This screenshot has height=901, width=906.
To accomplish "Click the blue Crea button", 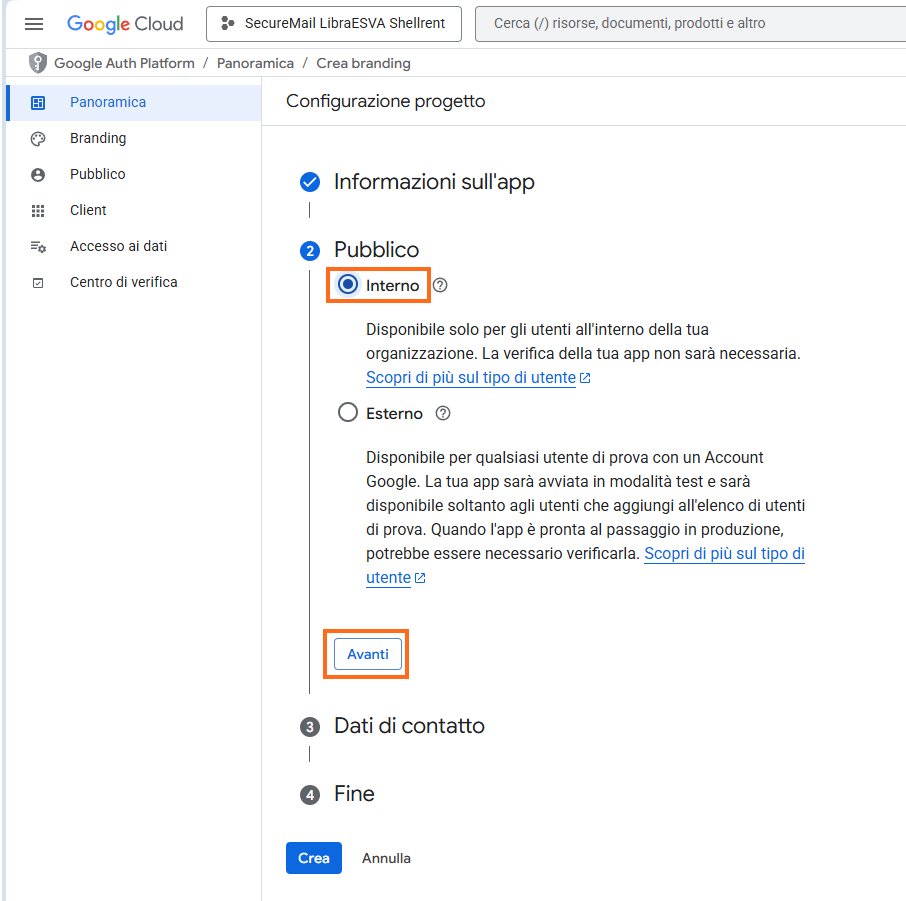I will (x=313, y=858).
